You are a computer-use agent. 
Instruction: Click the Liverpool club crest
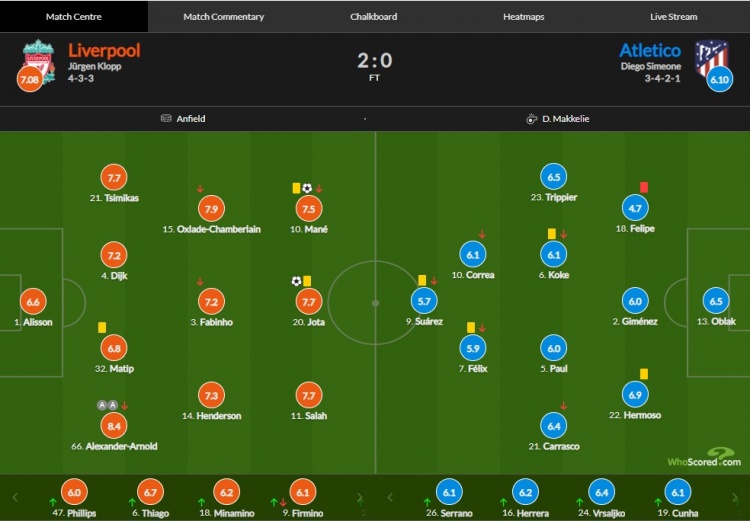pyautogui.click(x=38, y=57)
